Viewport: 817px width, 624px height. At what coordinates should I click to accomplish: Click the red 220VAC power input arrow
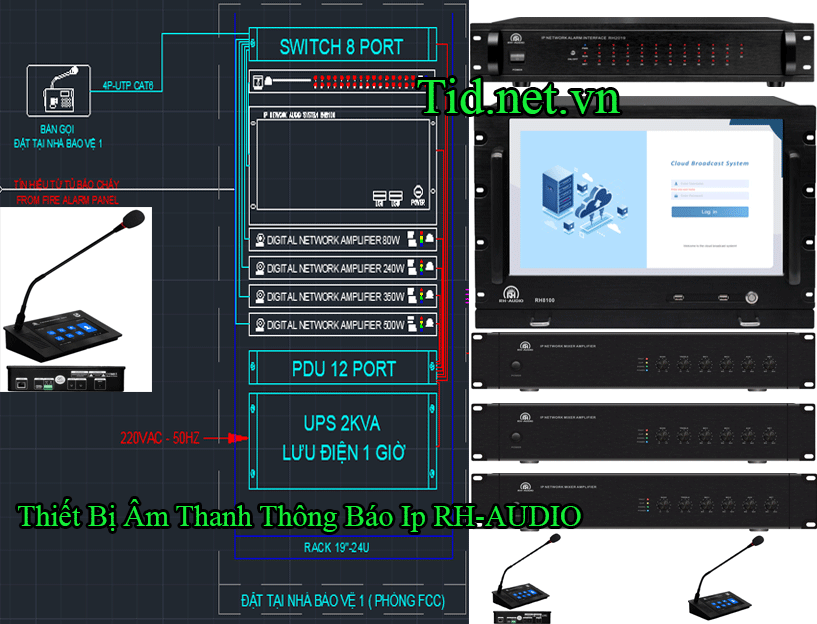[x=238, y=437]
